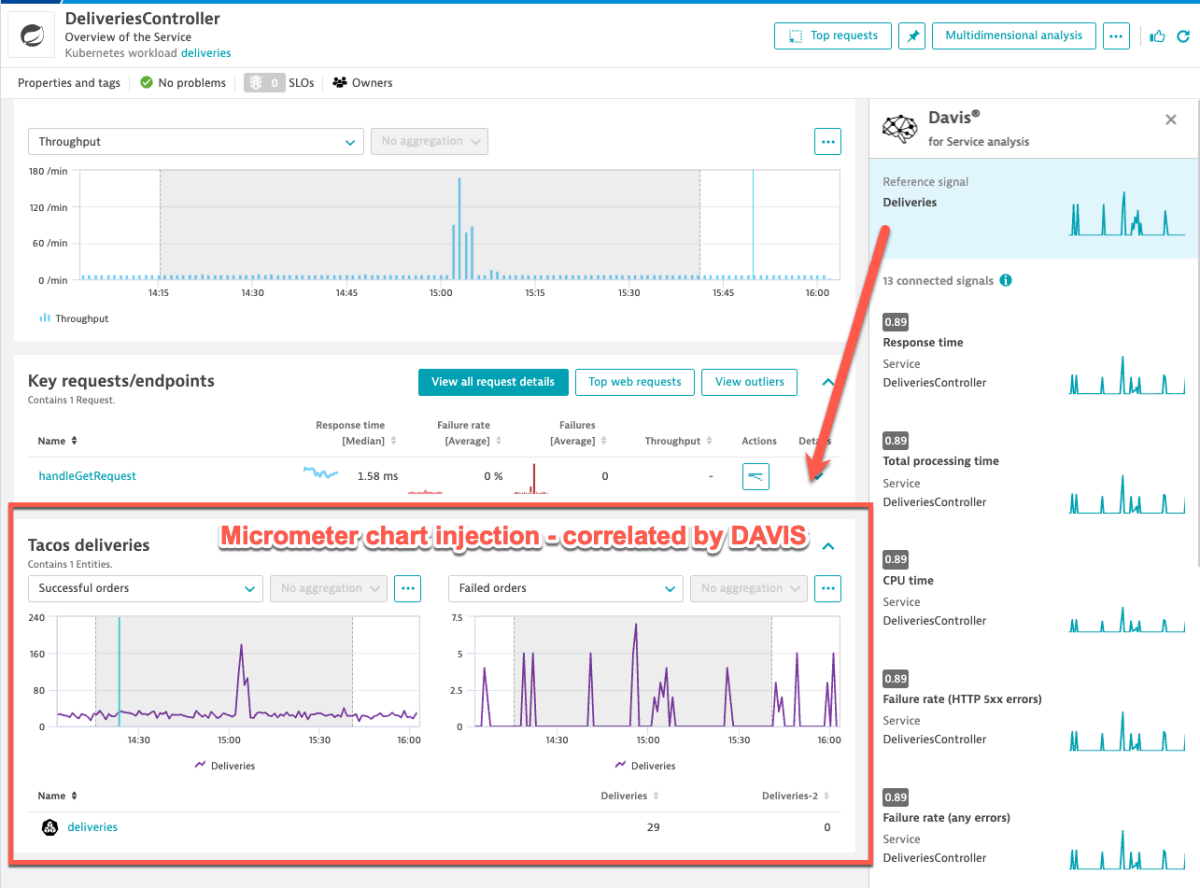The height and width of the screenshot is (888, 1200).
Task: Open chart options via the ellipsis icon
Action: (x=827, y=141)
